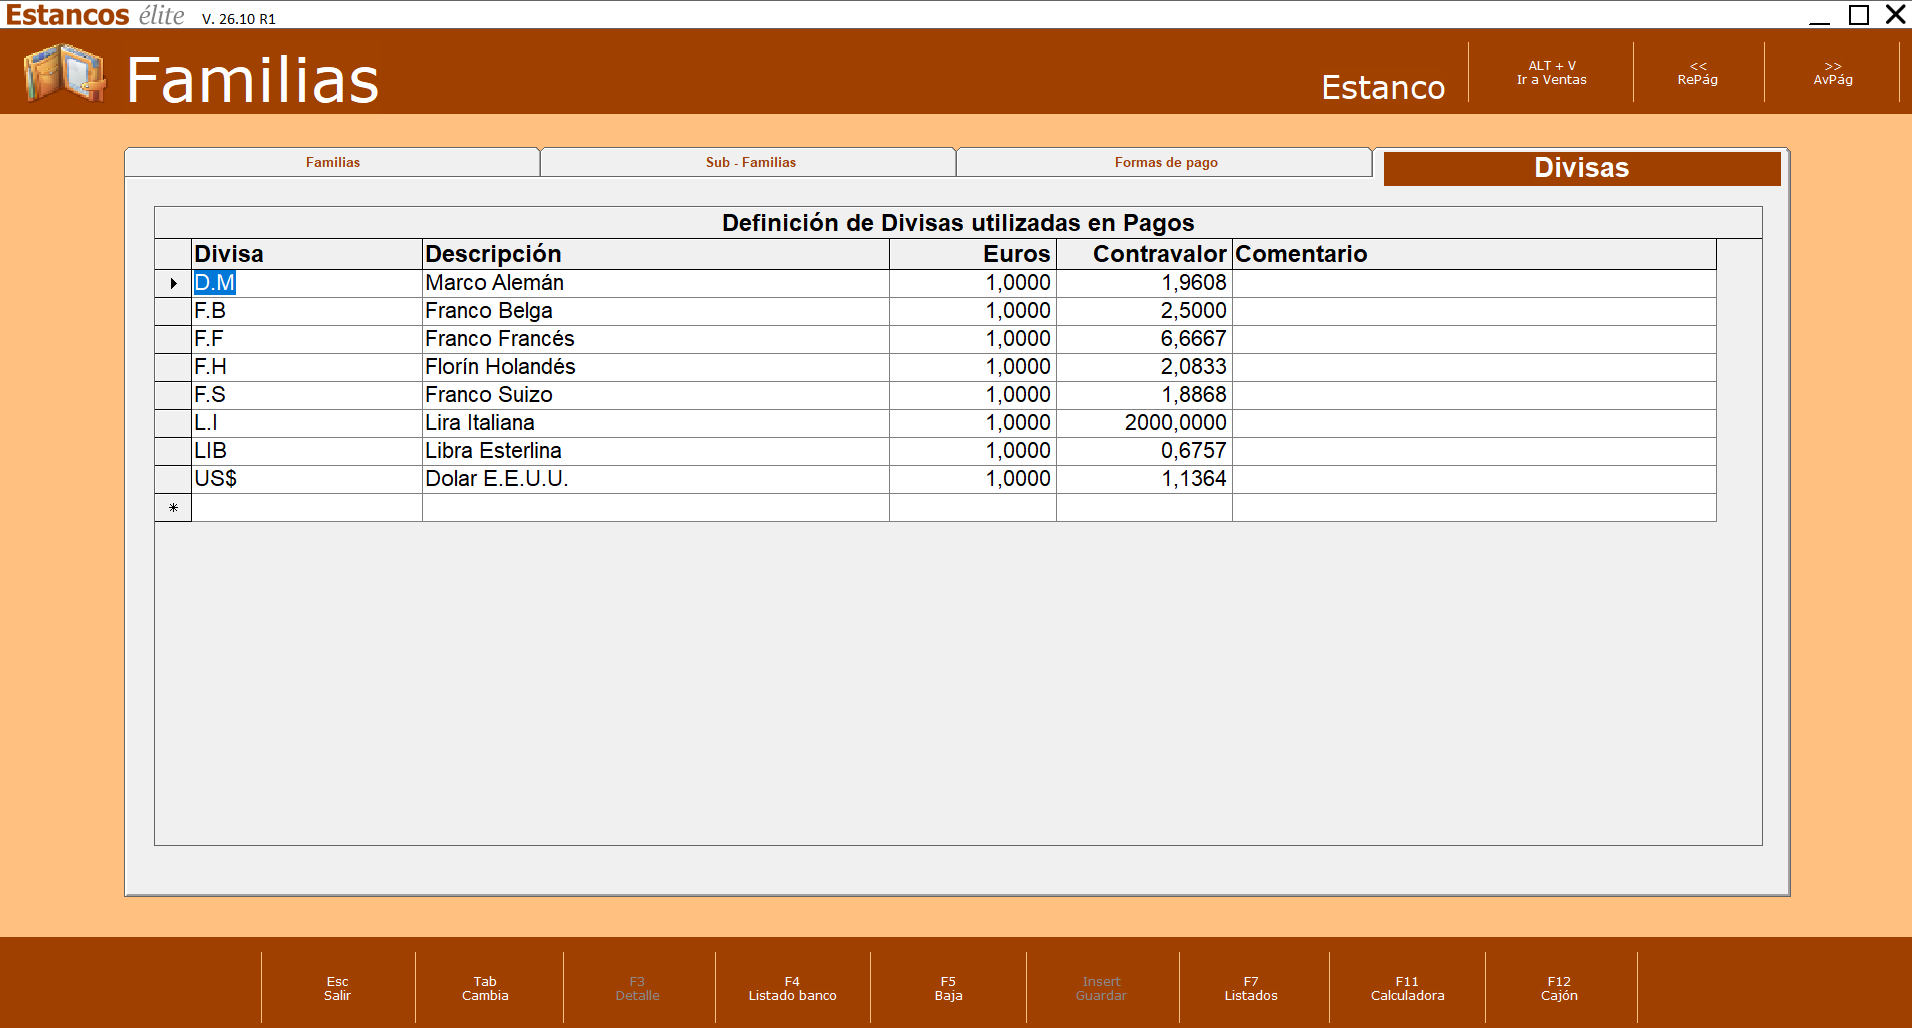Click the Euros column header

tap(973, 254)
